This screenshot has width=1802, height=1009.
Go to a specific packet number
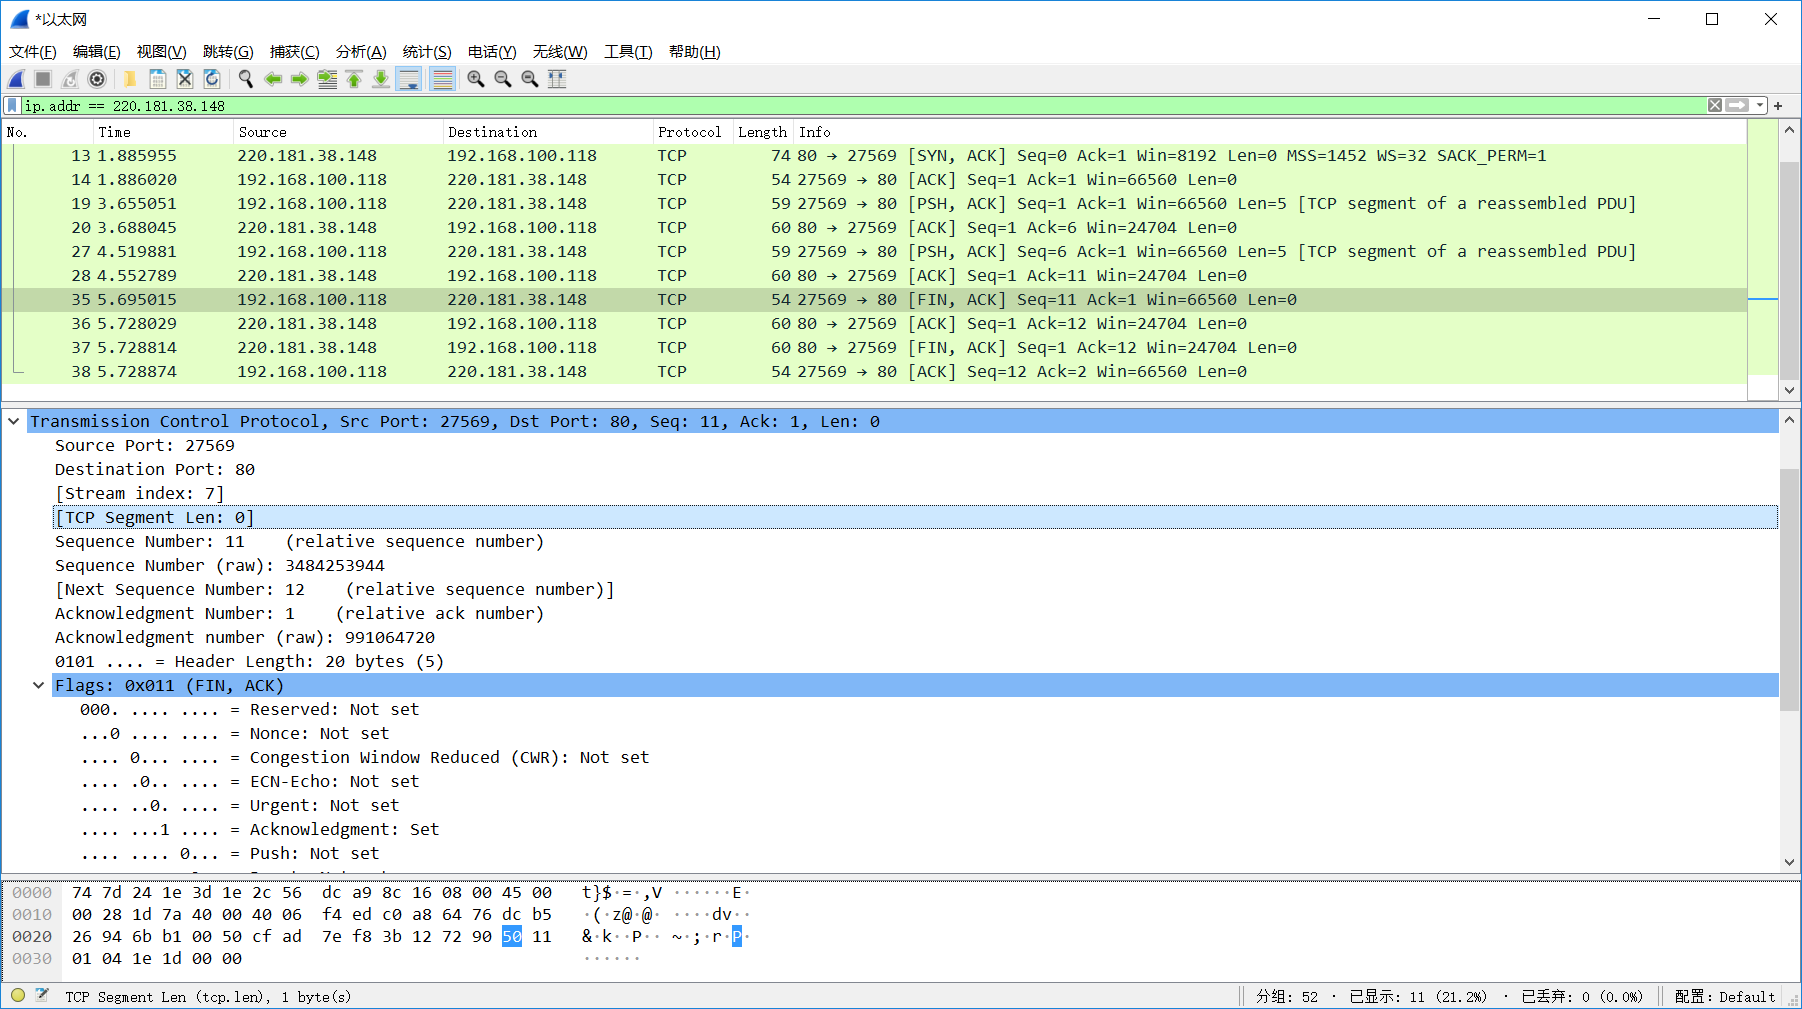pos(327,79)
